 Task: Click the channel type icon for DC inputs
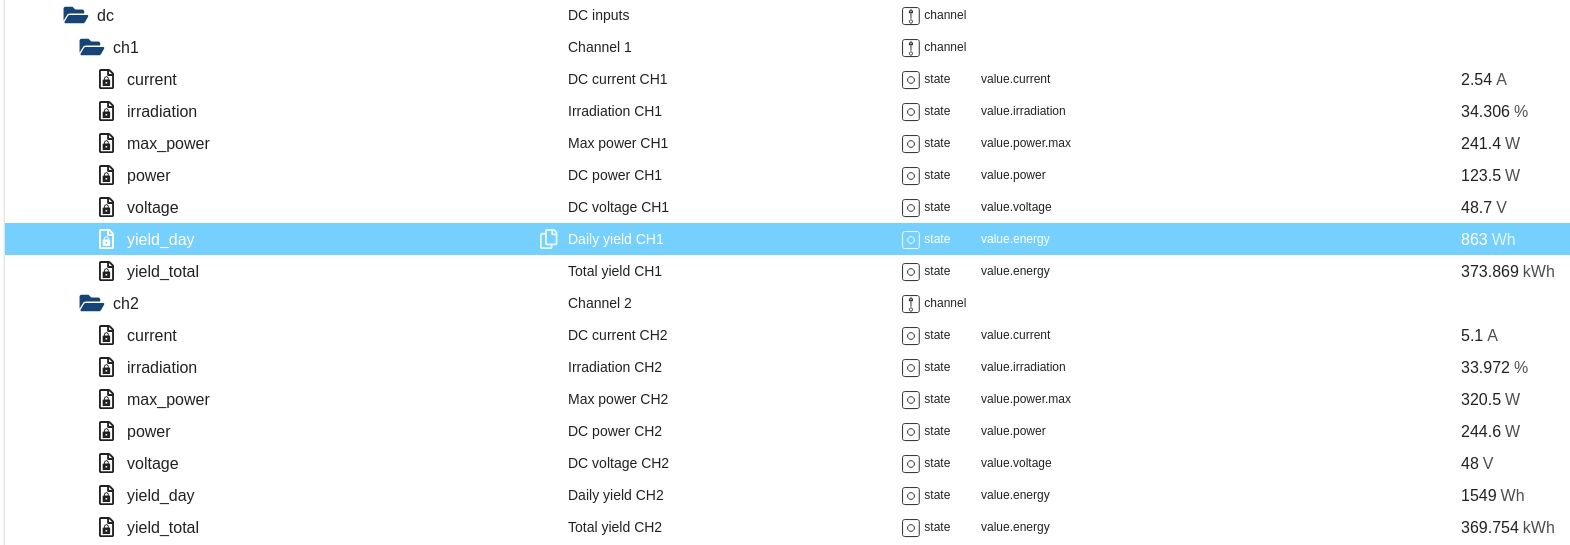click(x=910, y=16)
